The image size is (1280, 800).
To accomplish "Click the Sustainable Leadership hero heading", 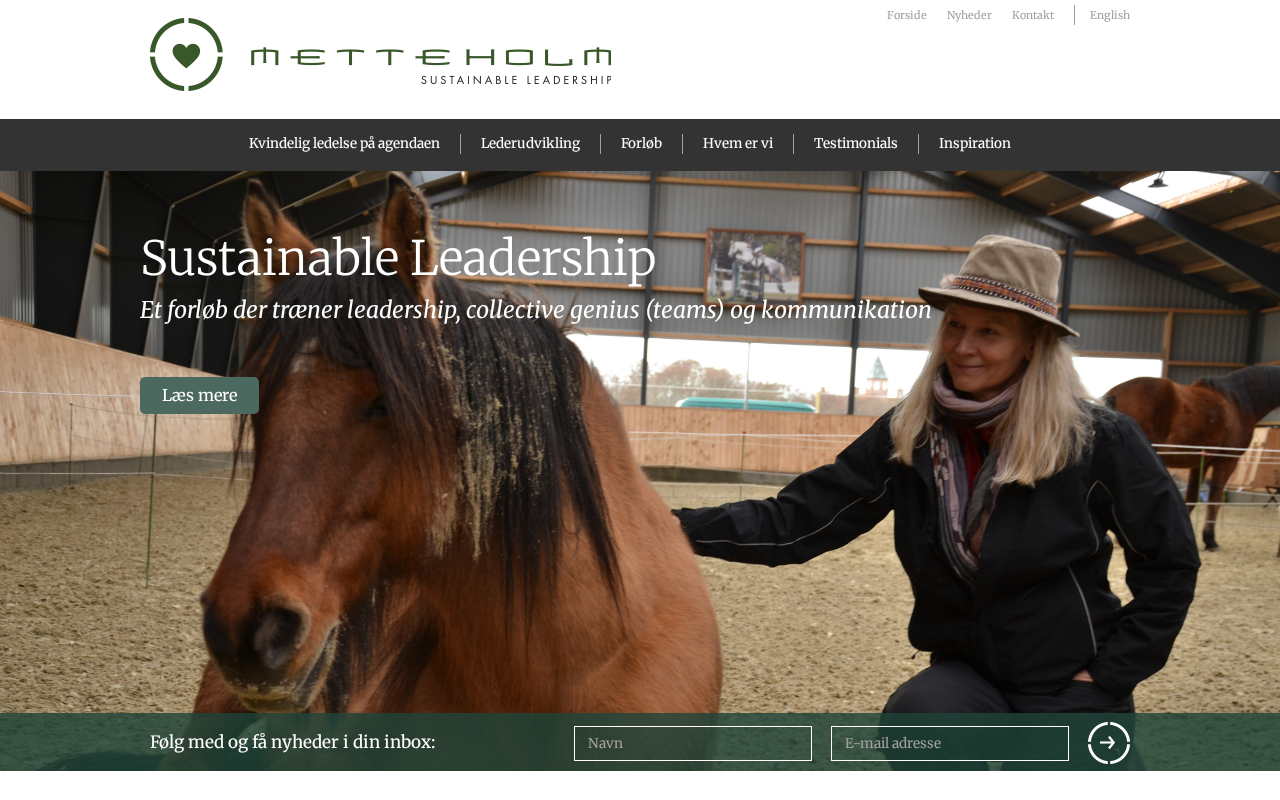I will tap(398, 258).
